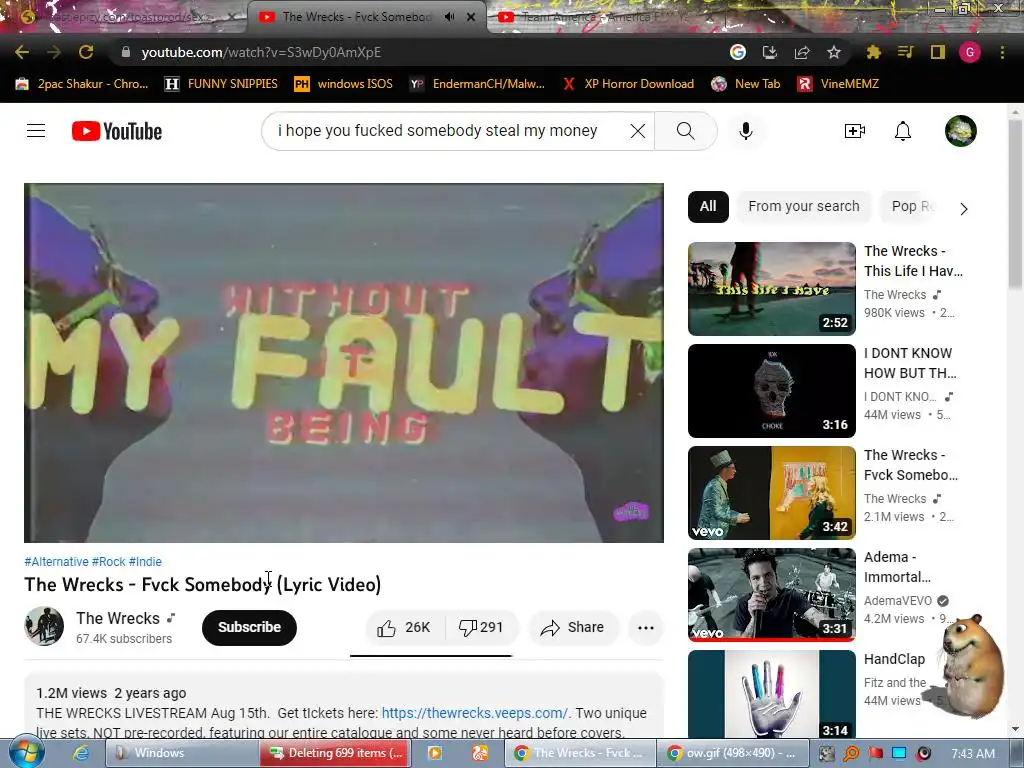1024x768 pixels.
Task: Go to YouTube home via the logo
Action: (x=117, y=131)
